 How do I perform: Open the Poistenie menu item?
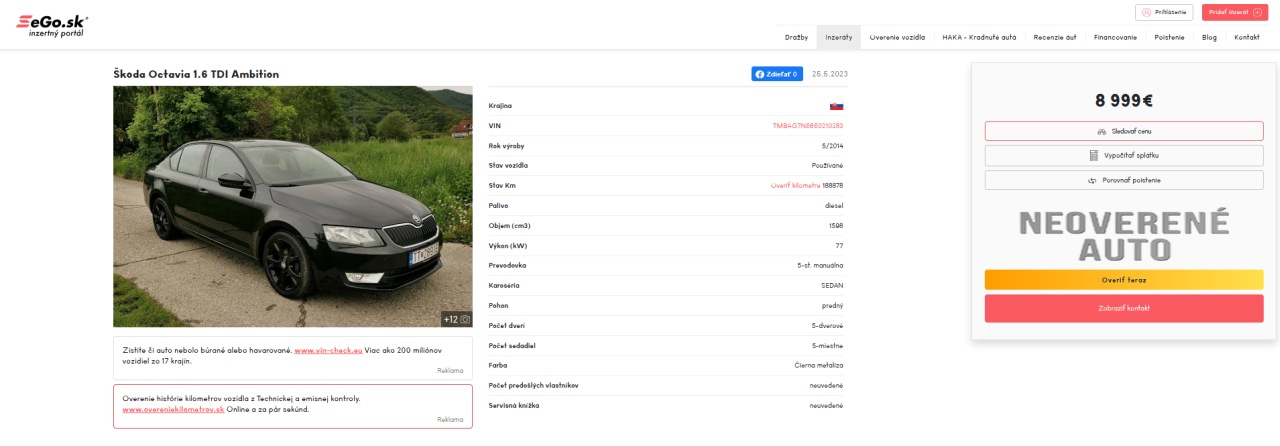[1169, 37]
